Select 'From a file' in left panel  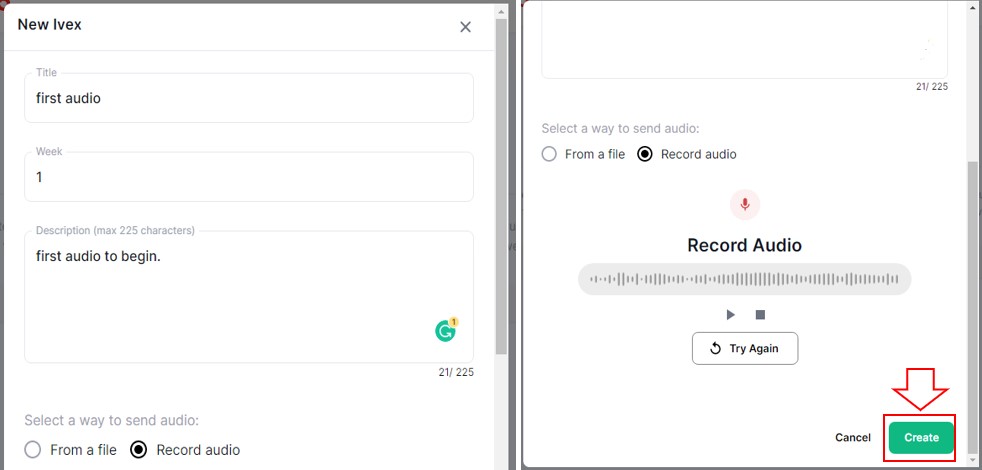(34, 450)
